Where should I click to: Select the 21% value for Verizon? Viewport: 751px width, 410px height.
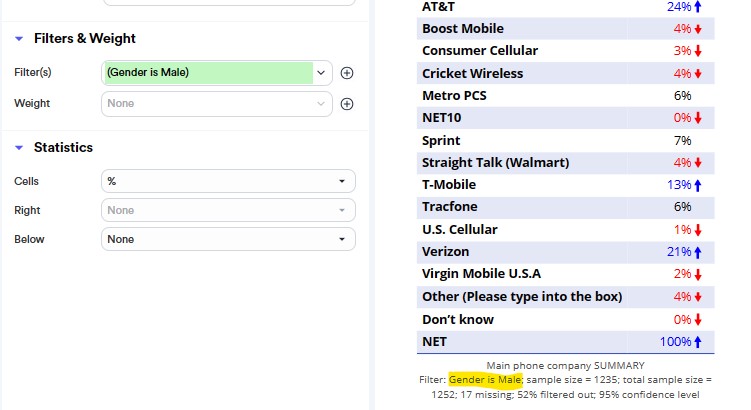679,252
